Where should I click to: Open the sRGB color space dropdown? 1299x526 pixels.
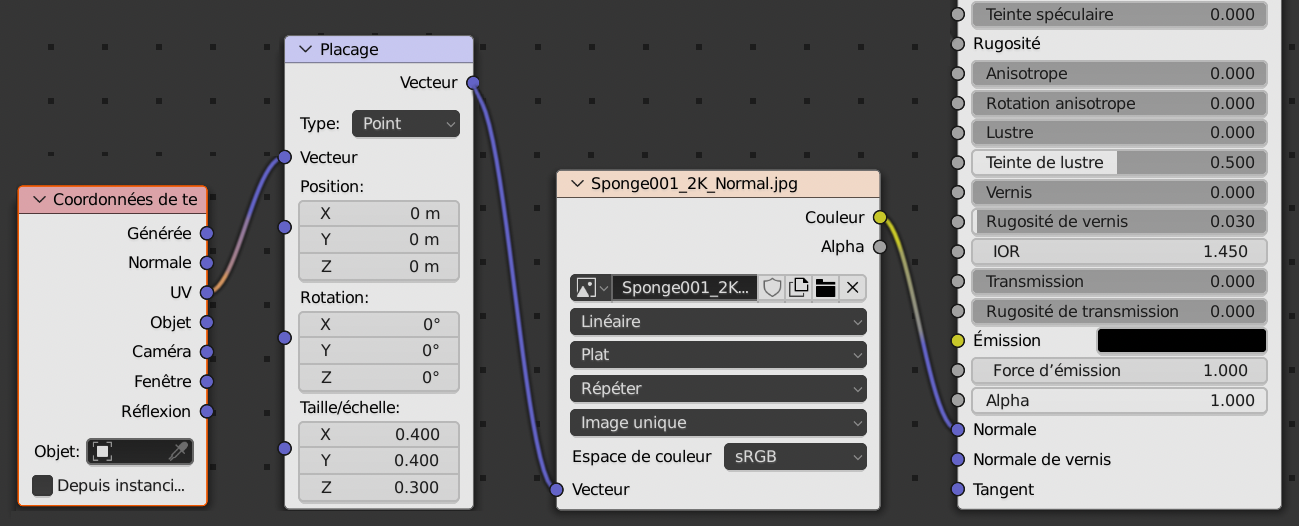point(794,457)
